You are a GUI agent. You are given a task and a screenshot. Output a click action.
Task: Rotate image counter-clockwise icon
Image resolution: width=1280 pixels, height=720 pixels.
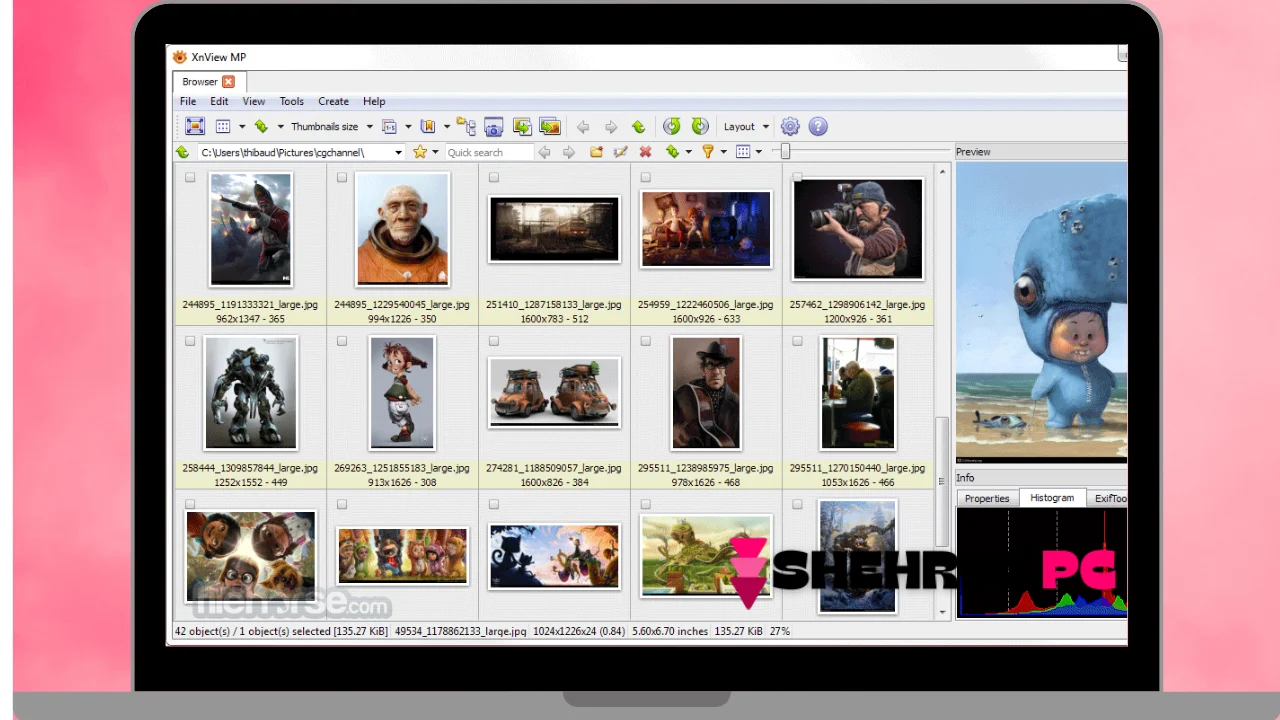pos(672,126)
